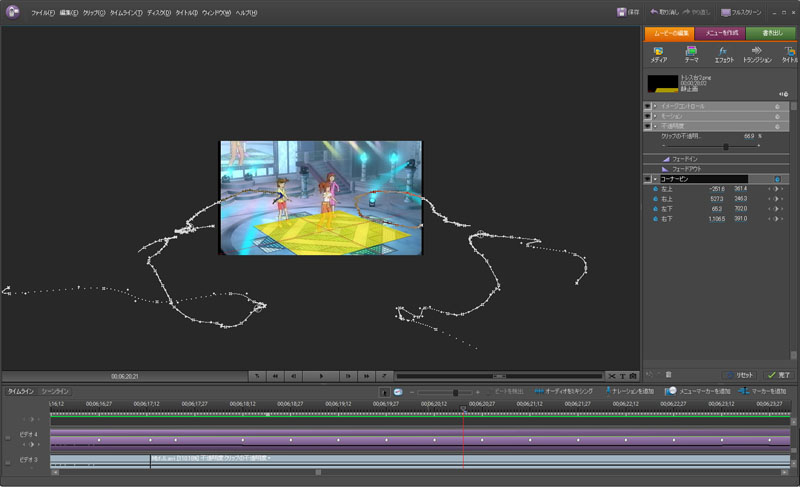
Task: Open the メディア (Media) panel icon
Action: coord(658,50)
